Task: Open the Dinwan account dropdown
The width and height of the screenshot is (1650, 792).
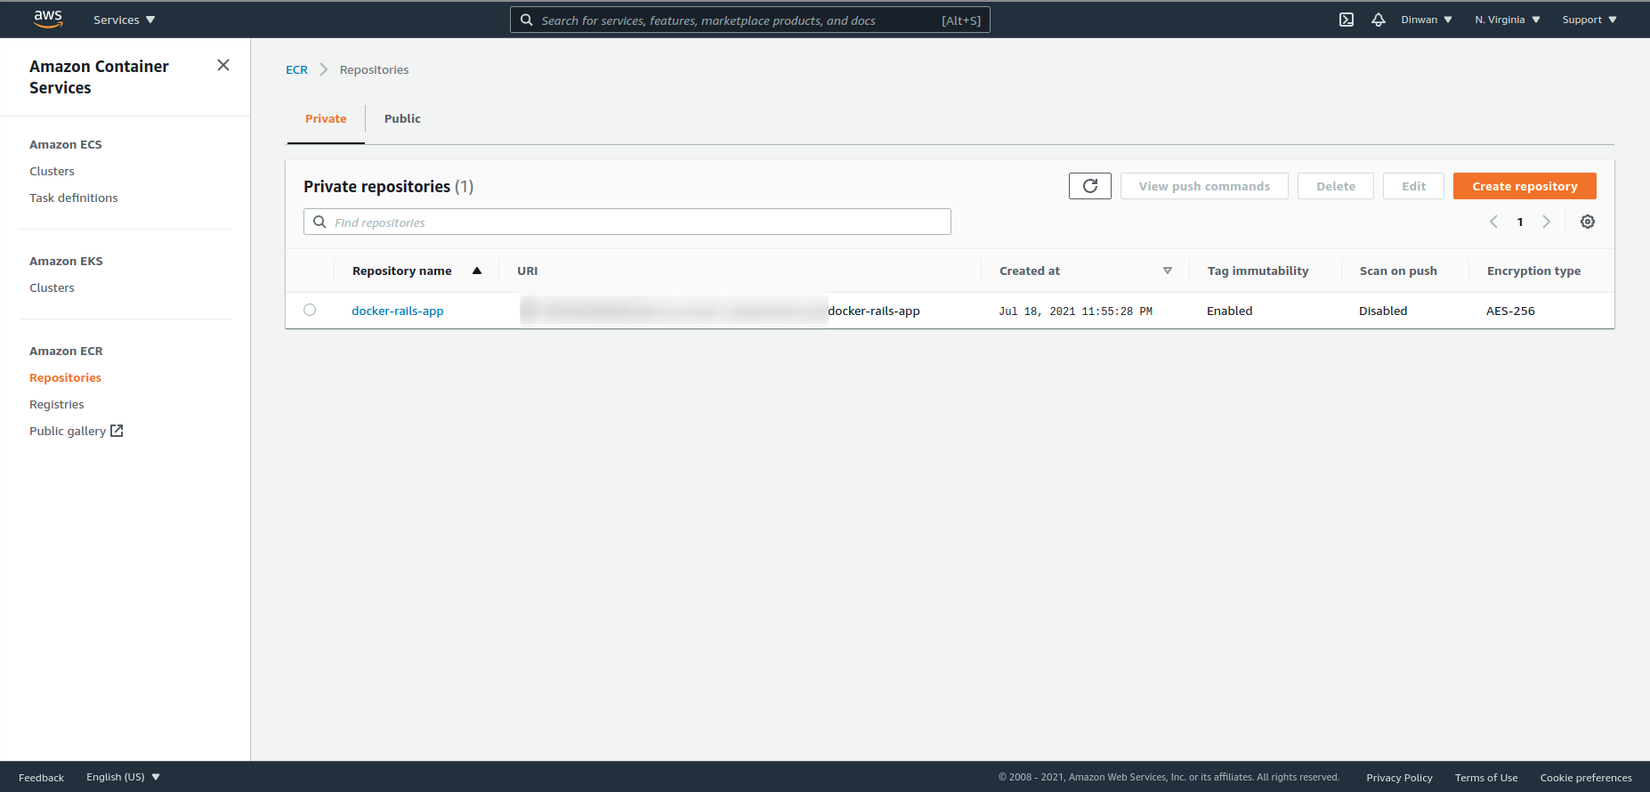Action: coord(1426,20)
